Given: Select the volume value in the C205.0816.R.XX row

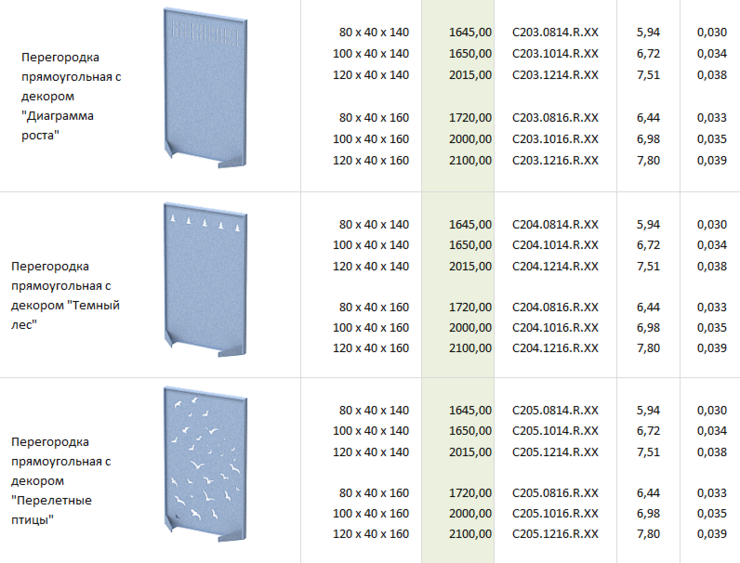Looking at the screenshot, I should click(x=712, y=493).
